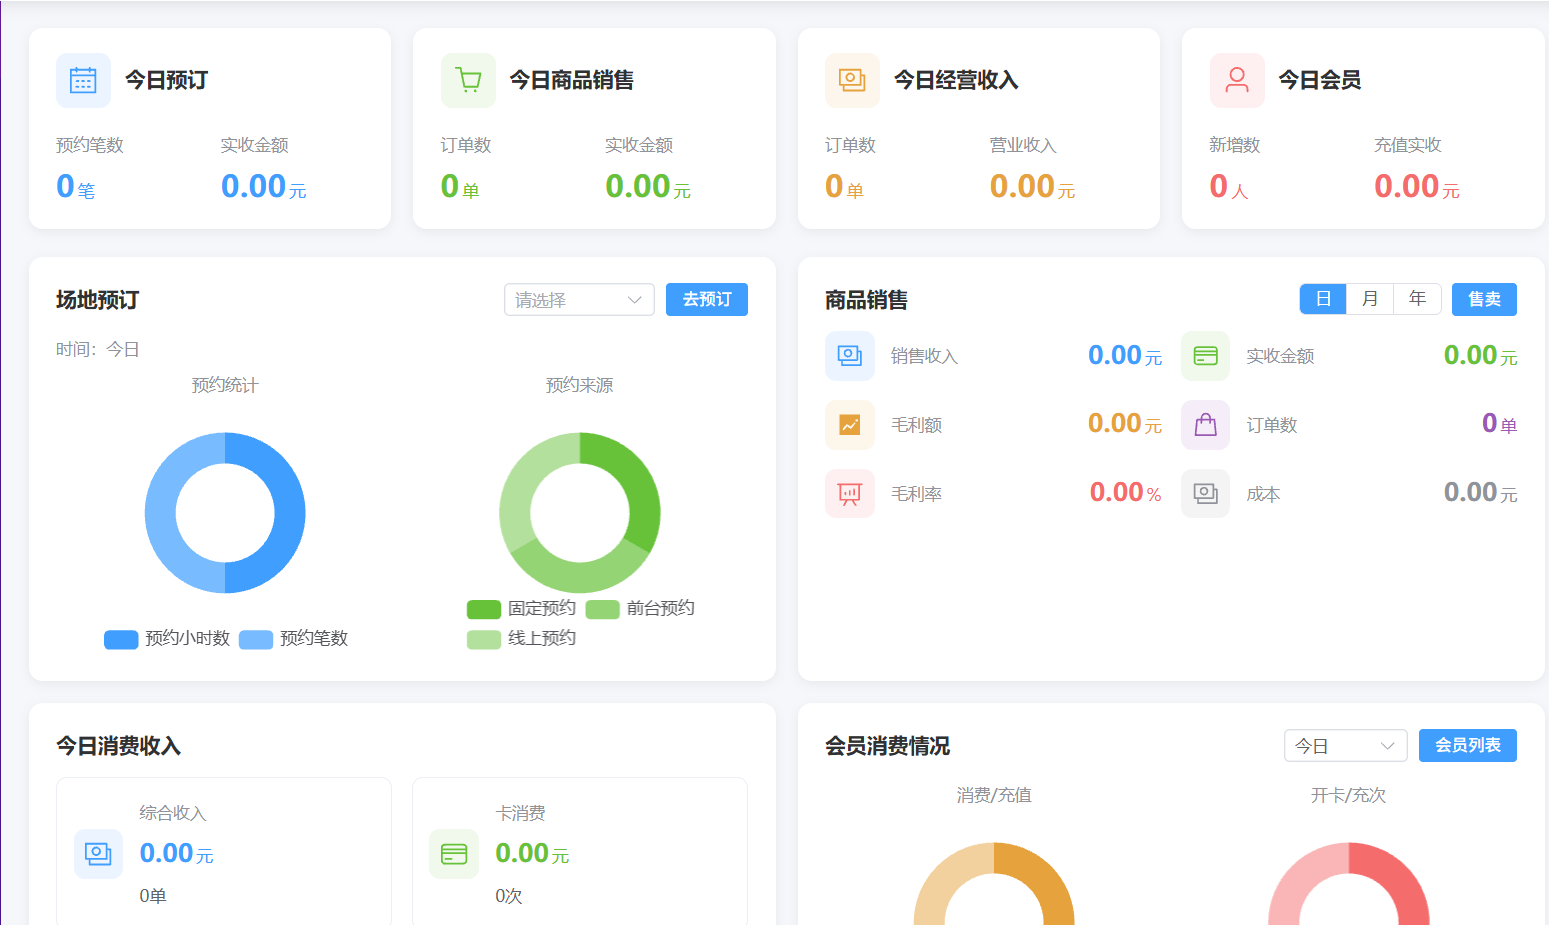Toggle the 预约笔数 legend swatch

pyautogui.click(x=256, y=639)
